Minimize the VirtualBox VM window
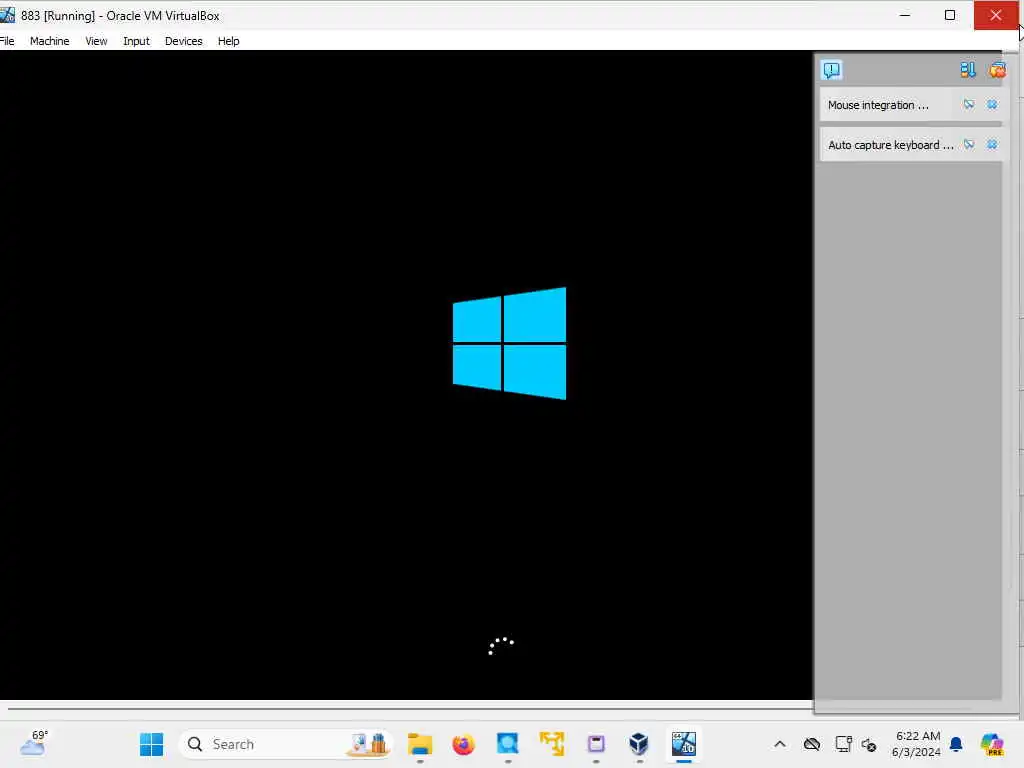Viewport: 1024px width, 768px height. tap(904, 15)
